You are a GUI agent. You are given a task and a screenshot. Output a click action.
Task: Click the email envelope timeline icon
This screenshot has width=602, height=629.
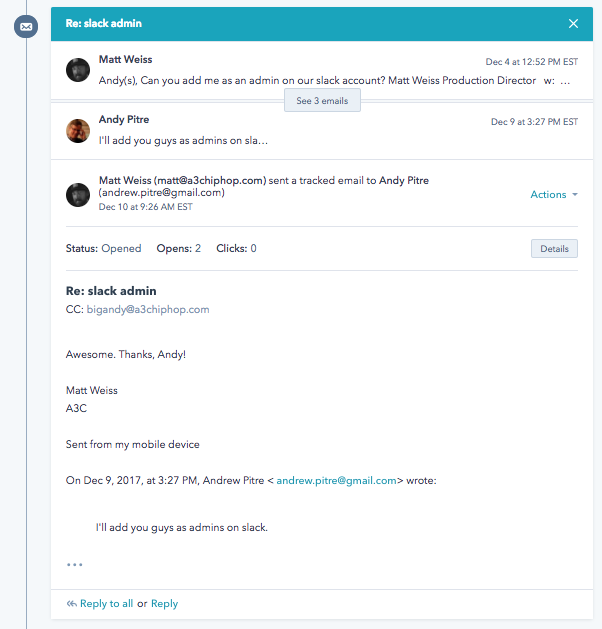point(26,27)
